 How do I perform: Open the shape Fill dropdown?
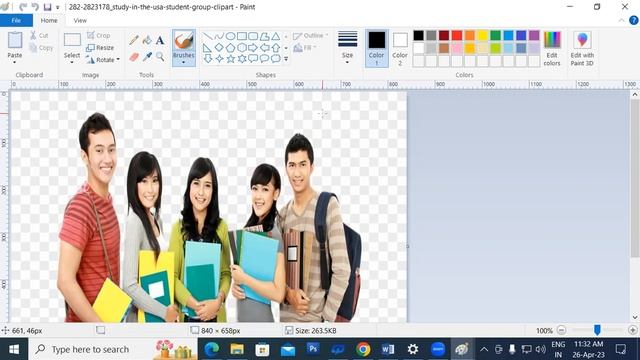point(305,48)
